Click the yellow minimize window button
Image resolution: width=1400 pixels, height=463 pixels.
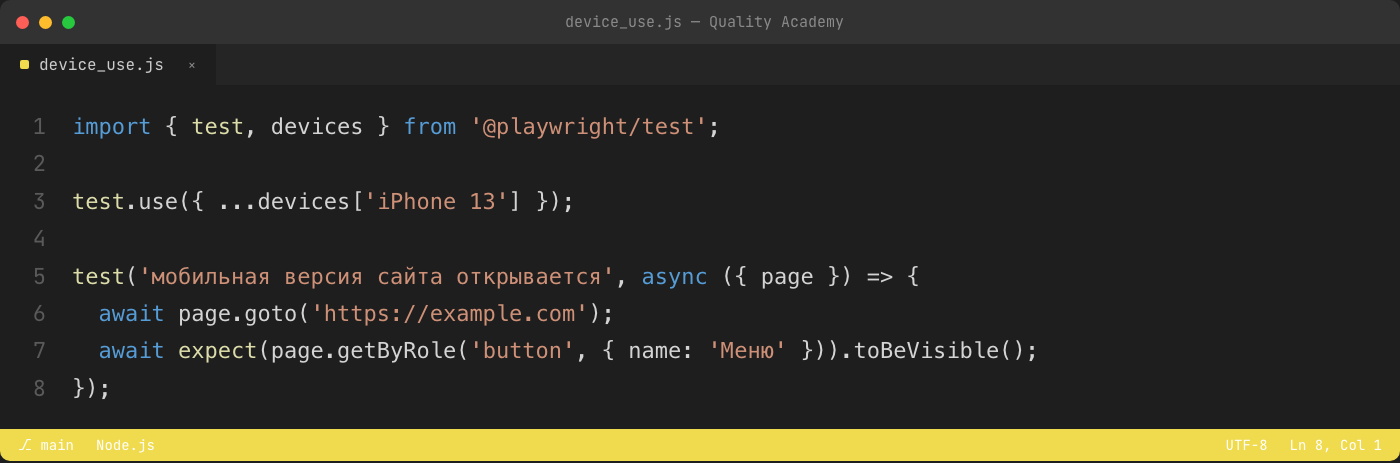coord(45,22)
